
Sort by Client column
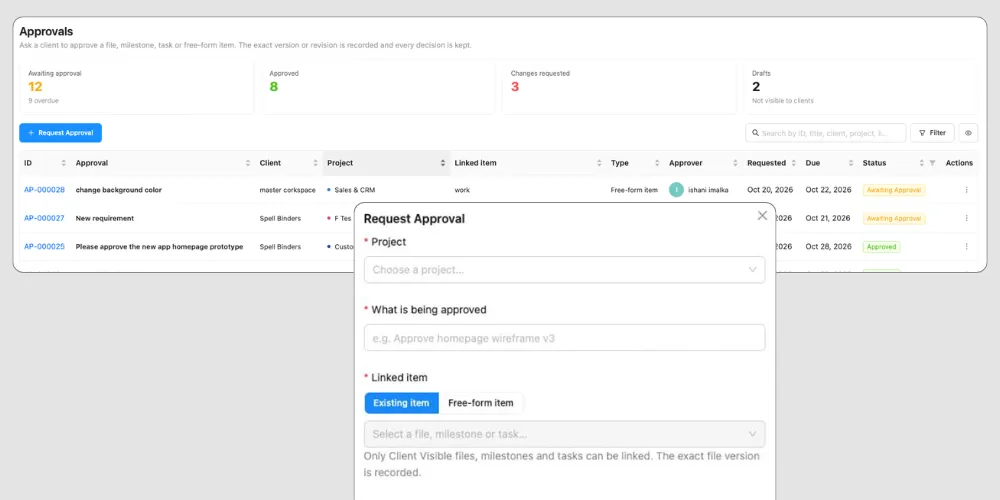[315, 163]
